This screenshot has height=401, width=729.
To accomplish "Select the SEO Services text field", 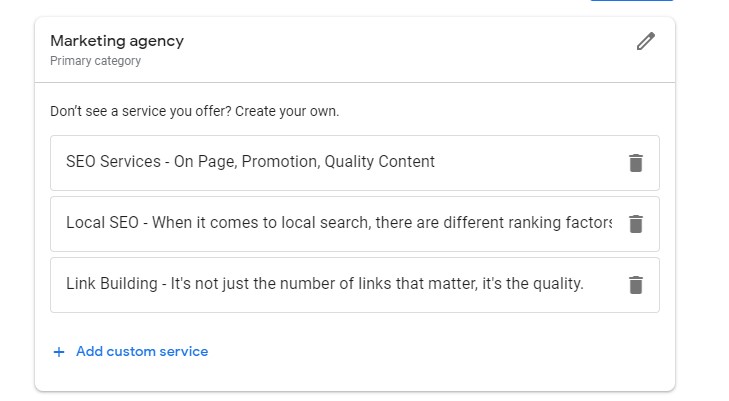I will click(x=340, y=162).
